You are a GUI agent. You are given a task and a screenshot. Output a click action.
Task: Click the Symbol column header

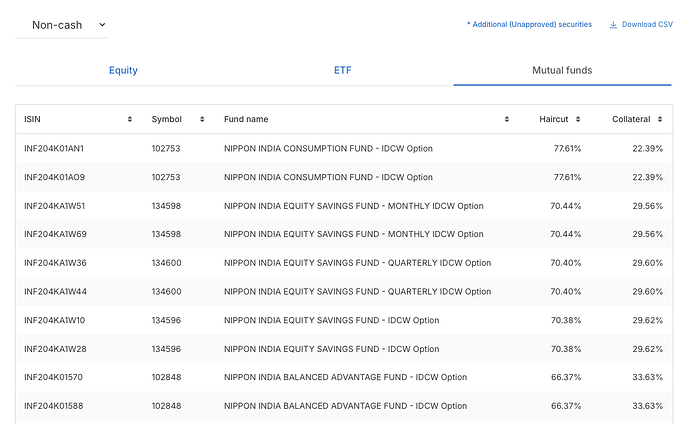click(x=166, y=119)
